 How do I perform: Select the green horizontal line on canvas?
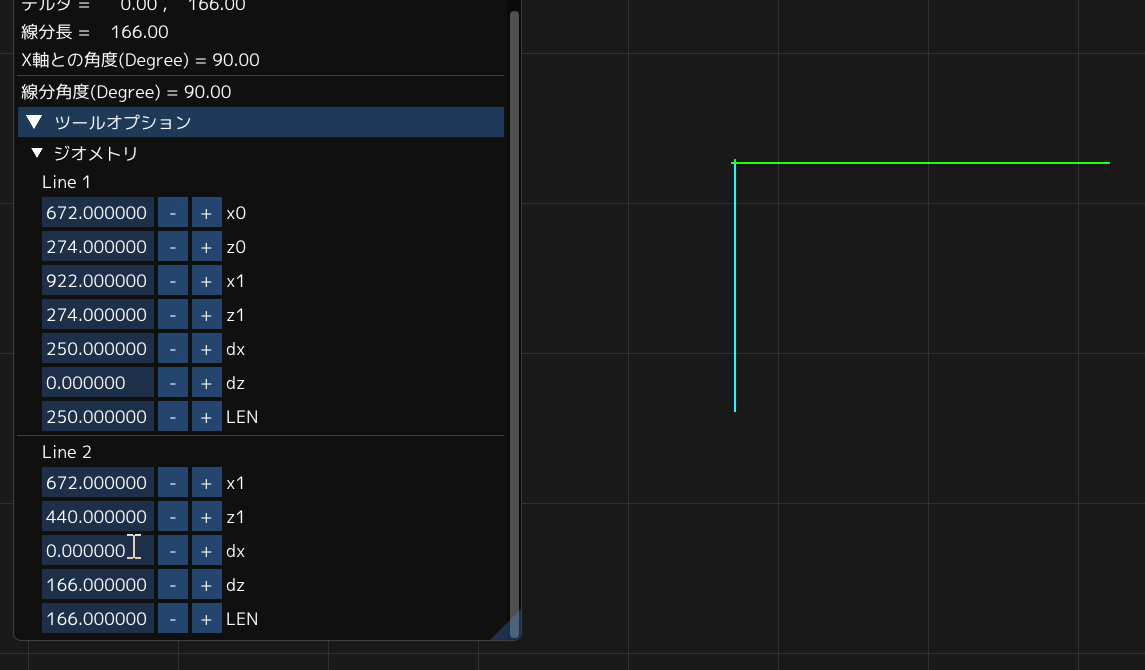(x=922, y=163)
